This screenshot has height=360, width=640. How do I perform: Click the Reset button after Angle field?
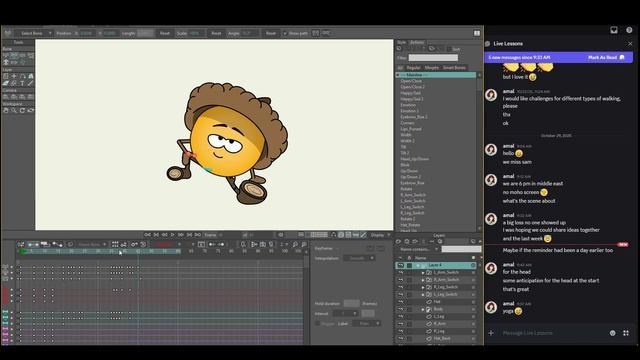(271, 33)
